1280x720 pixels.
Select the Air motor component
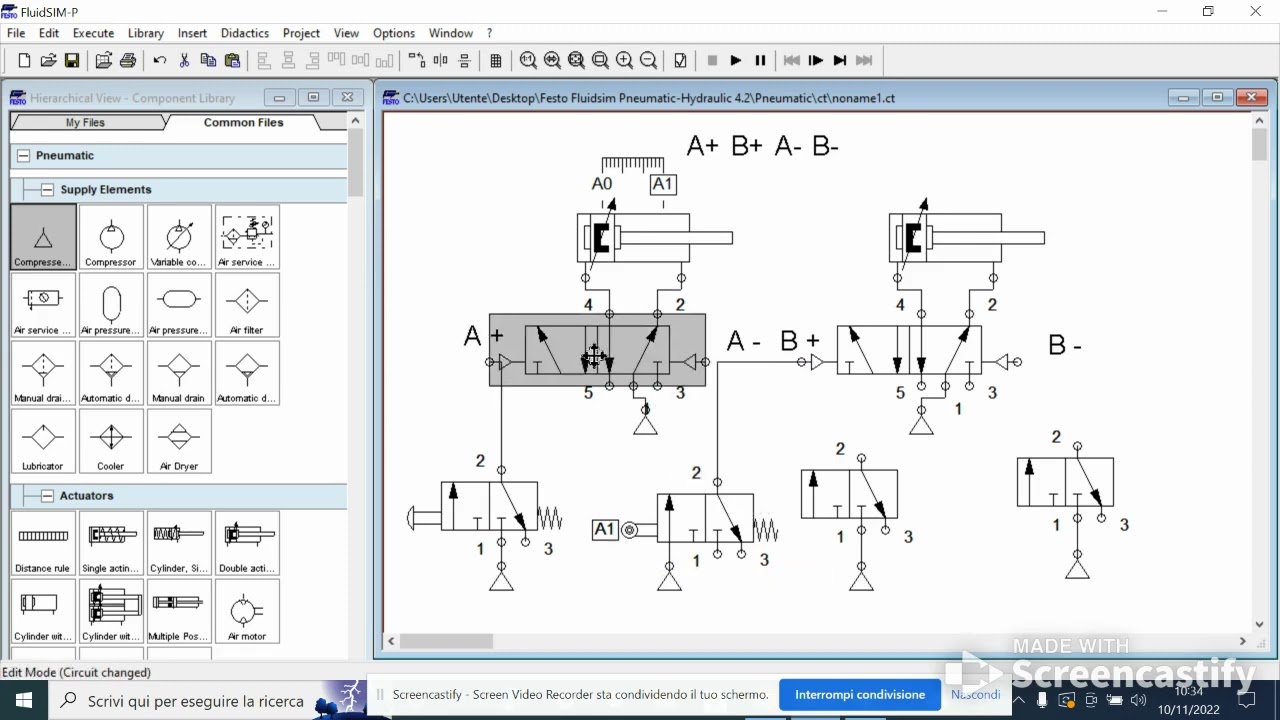247,611
